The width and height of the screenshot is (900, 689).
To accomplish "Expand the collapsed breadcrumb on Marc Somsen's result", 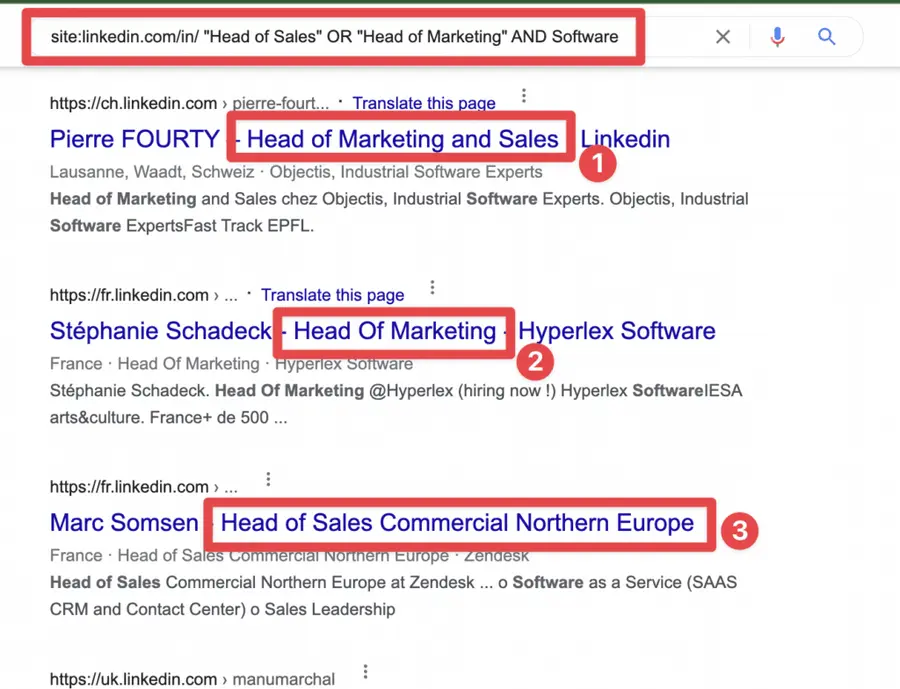I will [x=229, y=487].
